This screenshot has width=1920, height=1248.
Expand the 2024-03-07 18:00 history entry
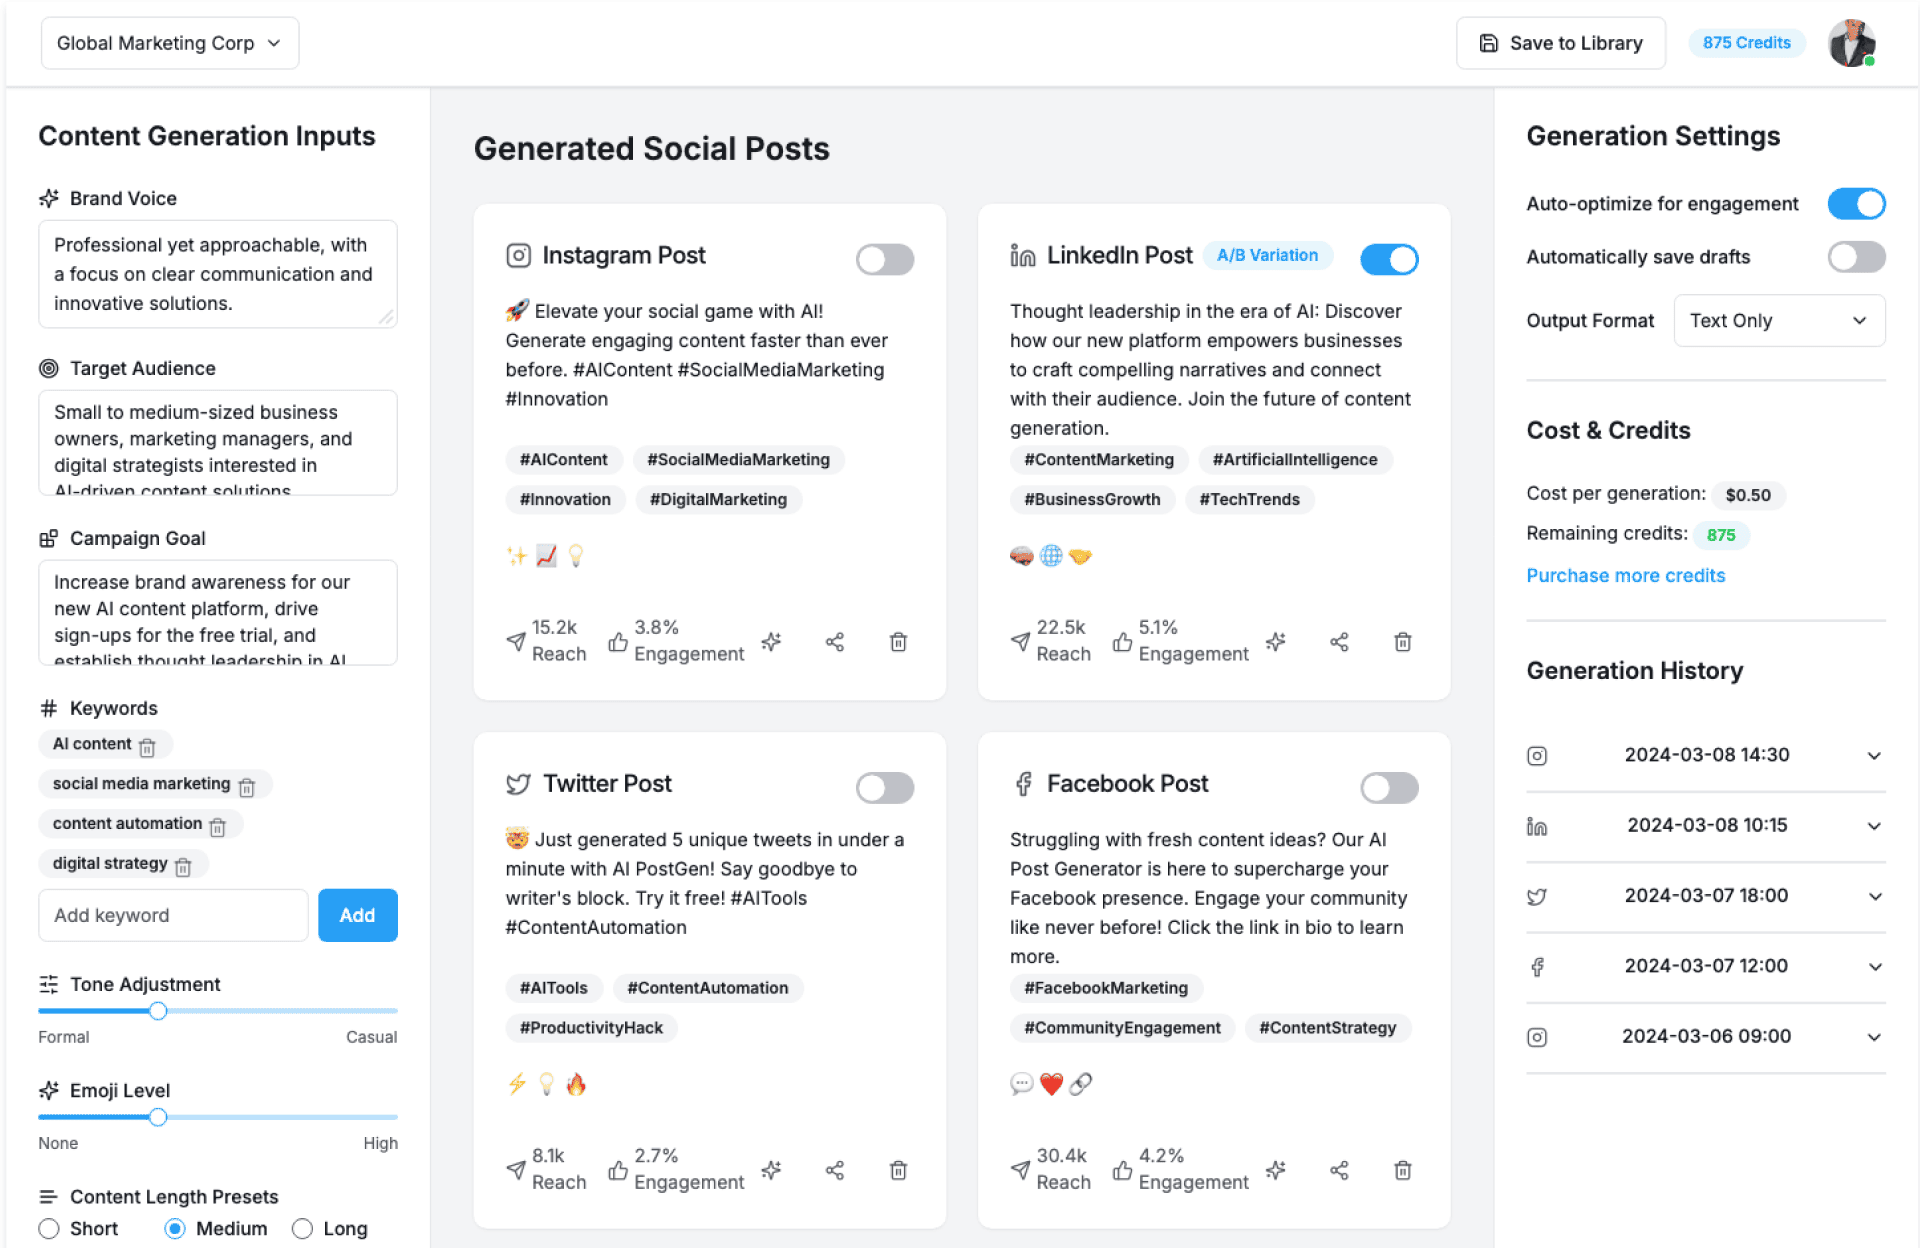(x=1874, y=896)
